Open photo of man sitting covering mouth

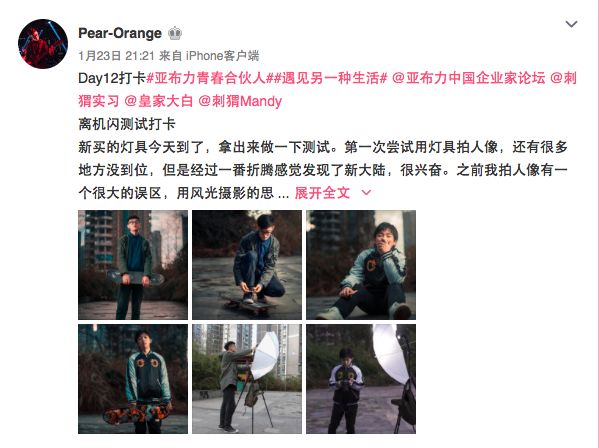[x=361, y=265]
